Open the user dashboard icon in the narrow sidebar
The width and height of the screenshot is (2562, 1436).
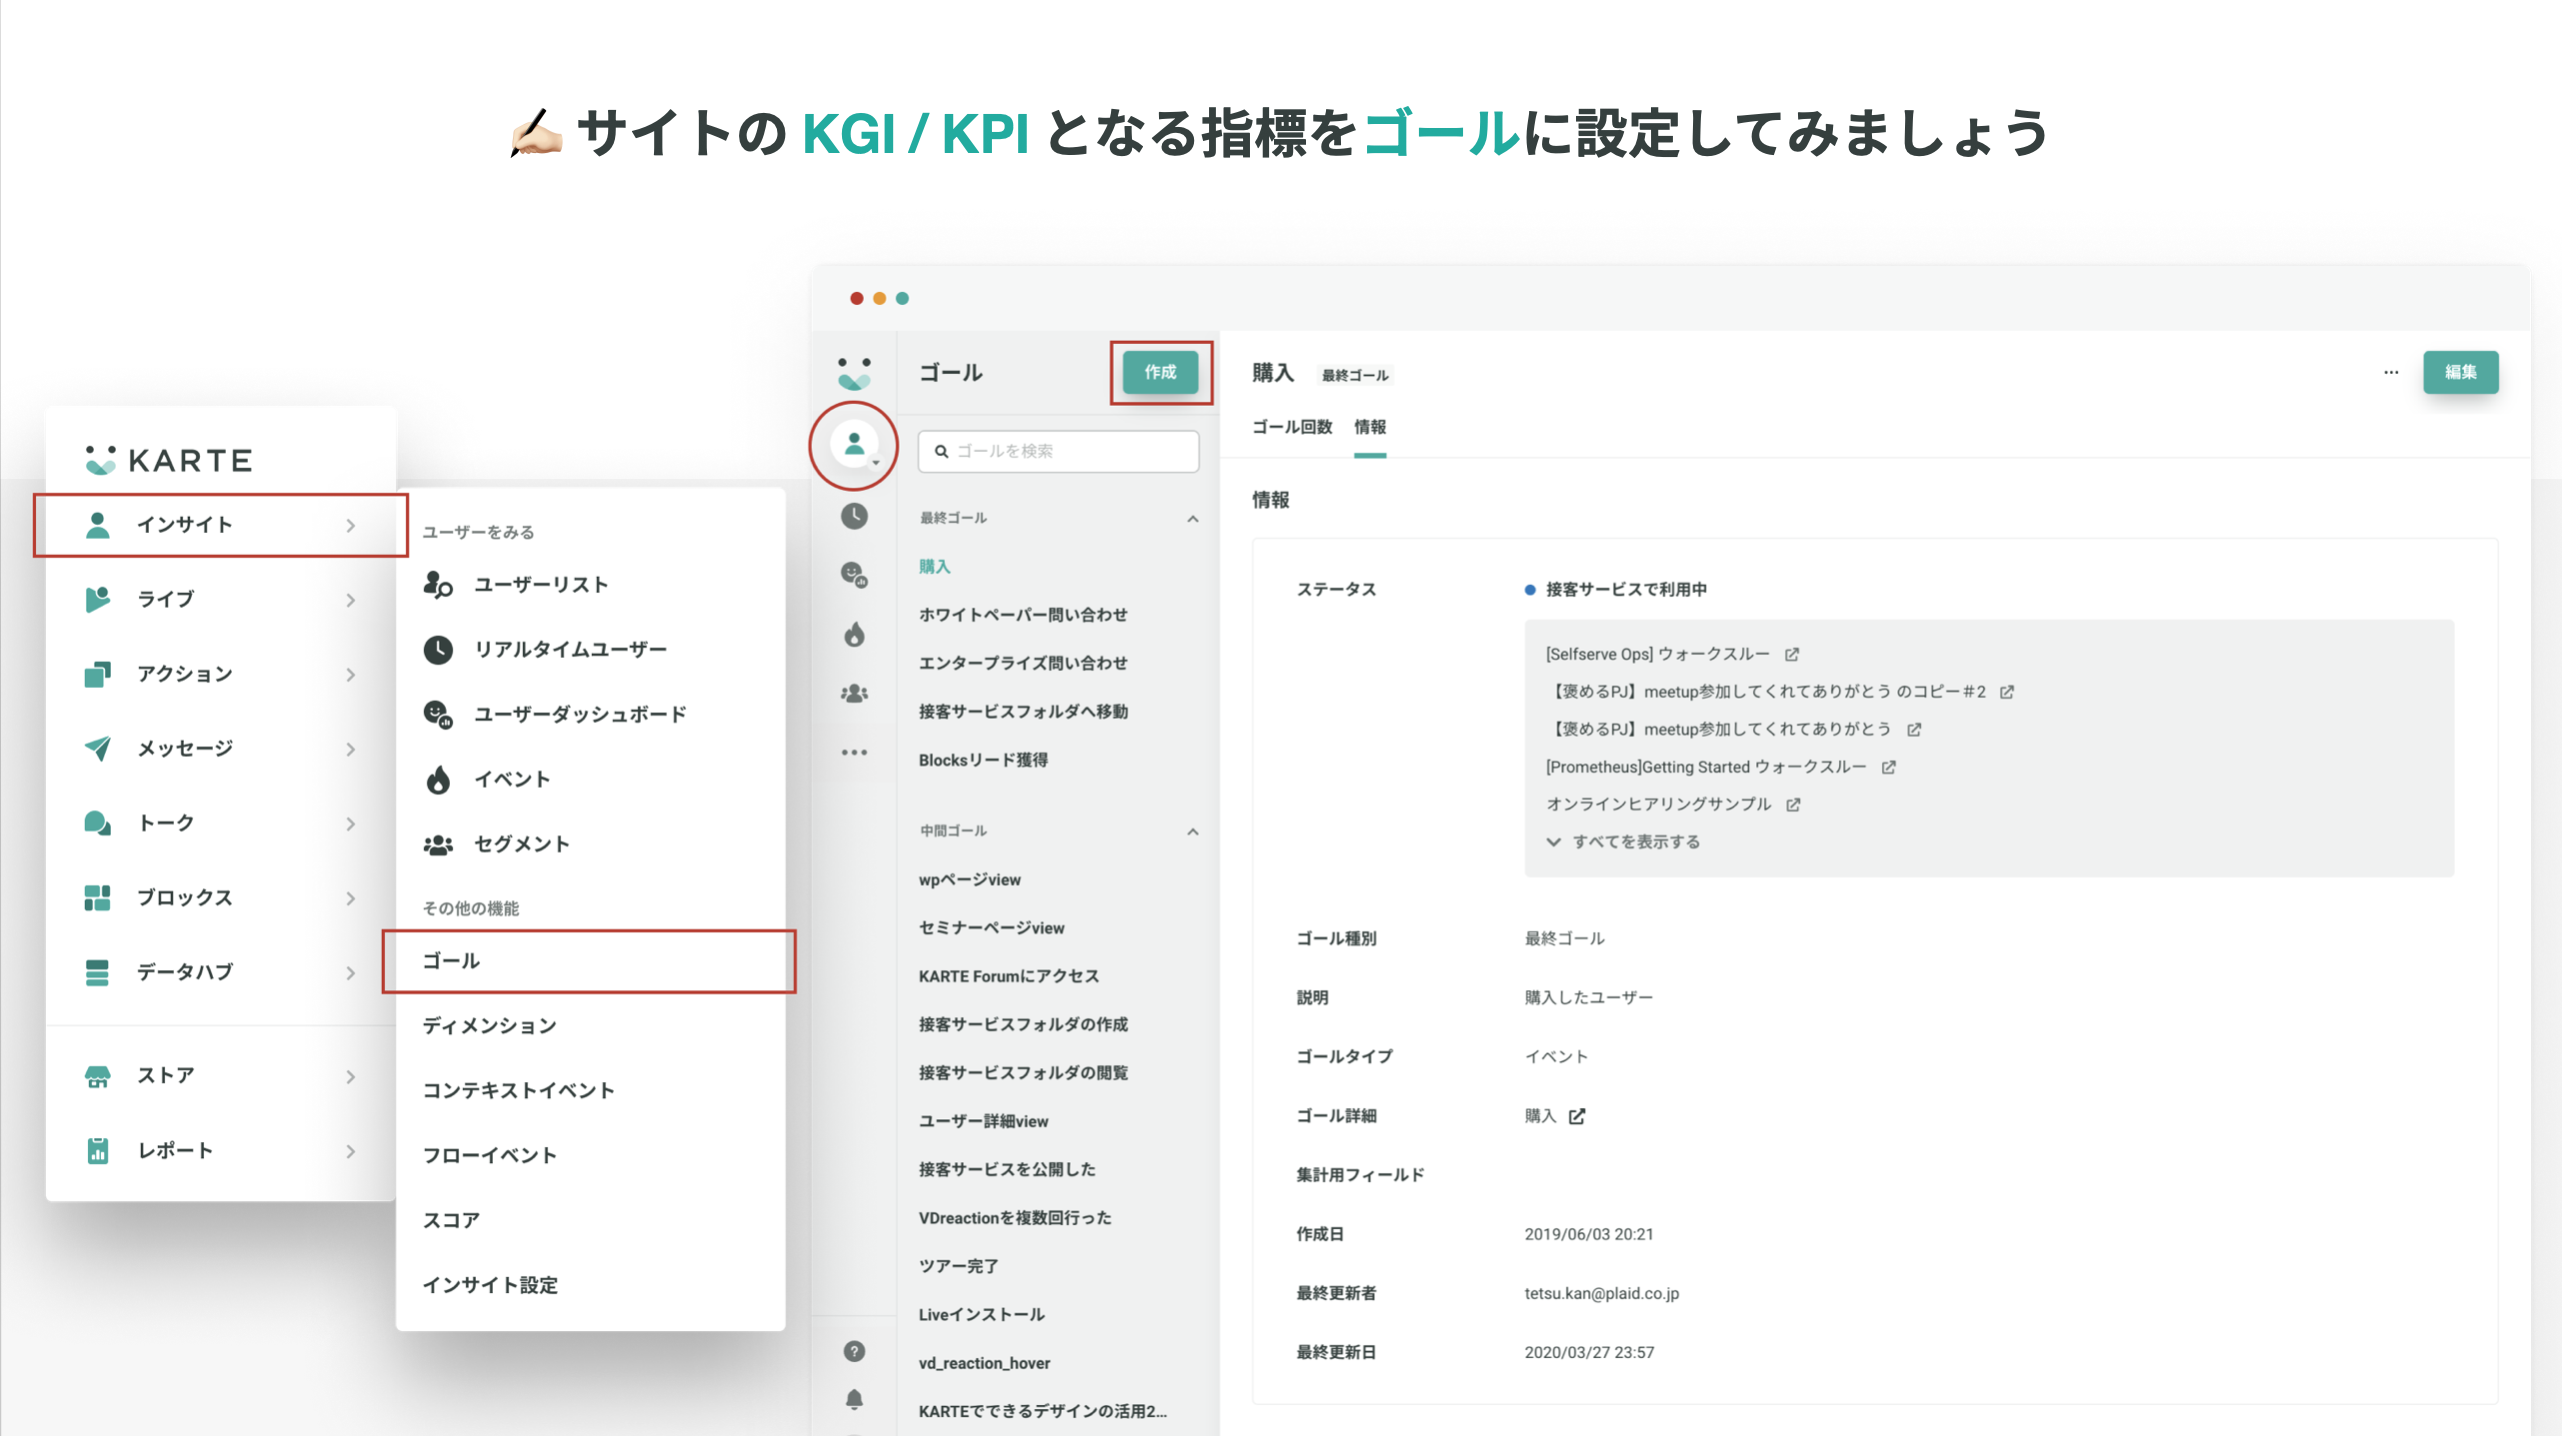pos(854,574)
